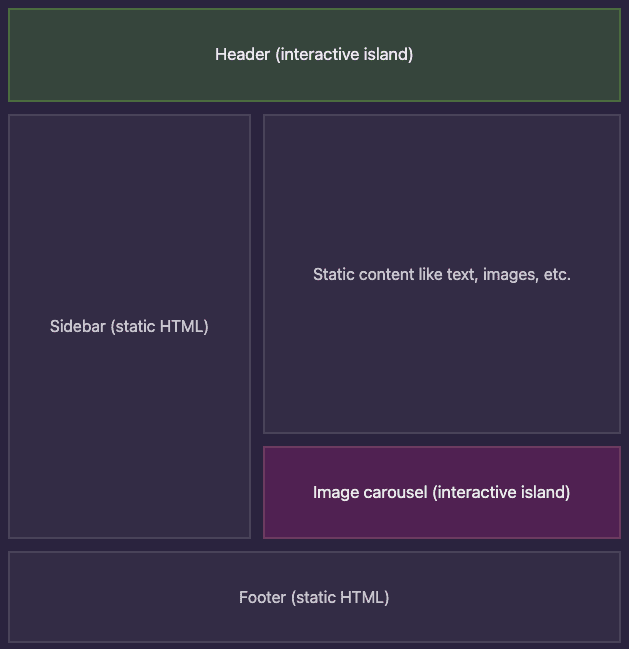Click the Footer static HTML block
The width and height of the screenshot is (629, 649).
tap(314, 597)
